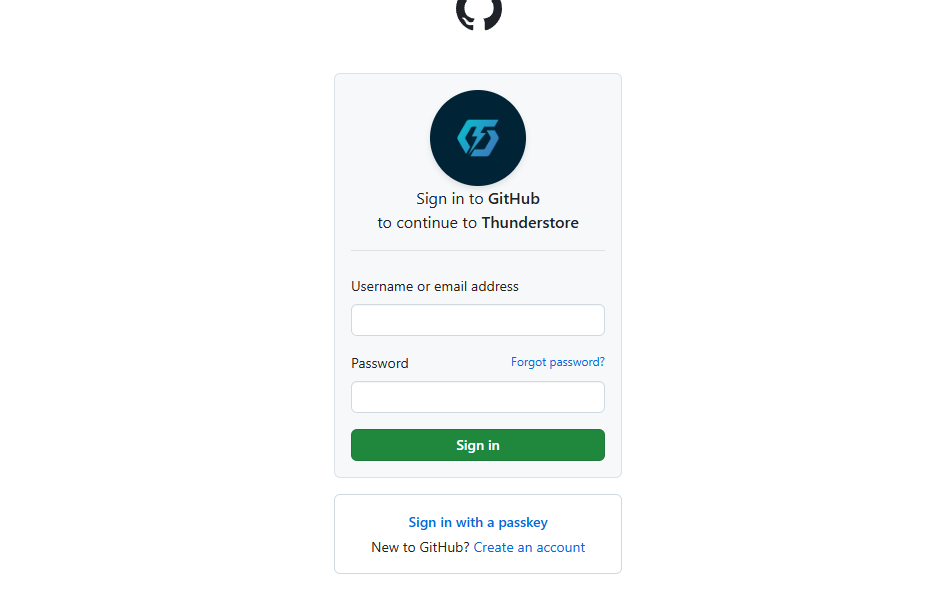This screenshot has height=597, width=952.
Task: Click the bold GitHub word in heading
Action: [x=514, y=199]
